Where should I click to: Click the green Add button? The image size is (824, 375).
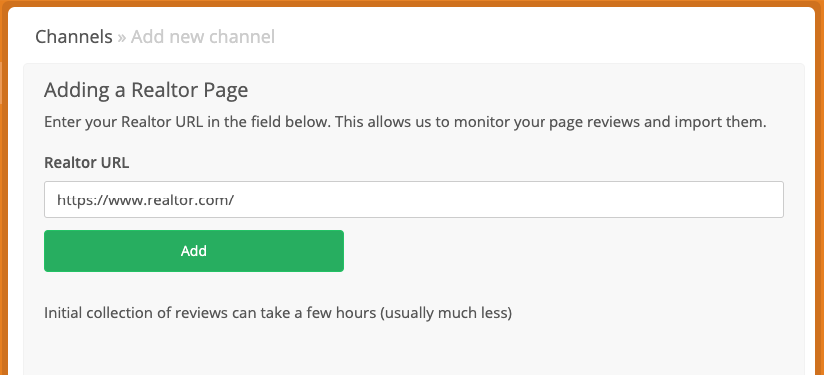(x=194, y=251)
